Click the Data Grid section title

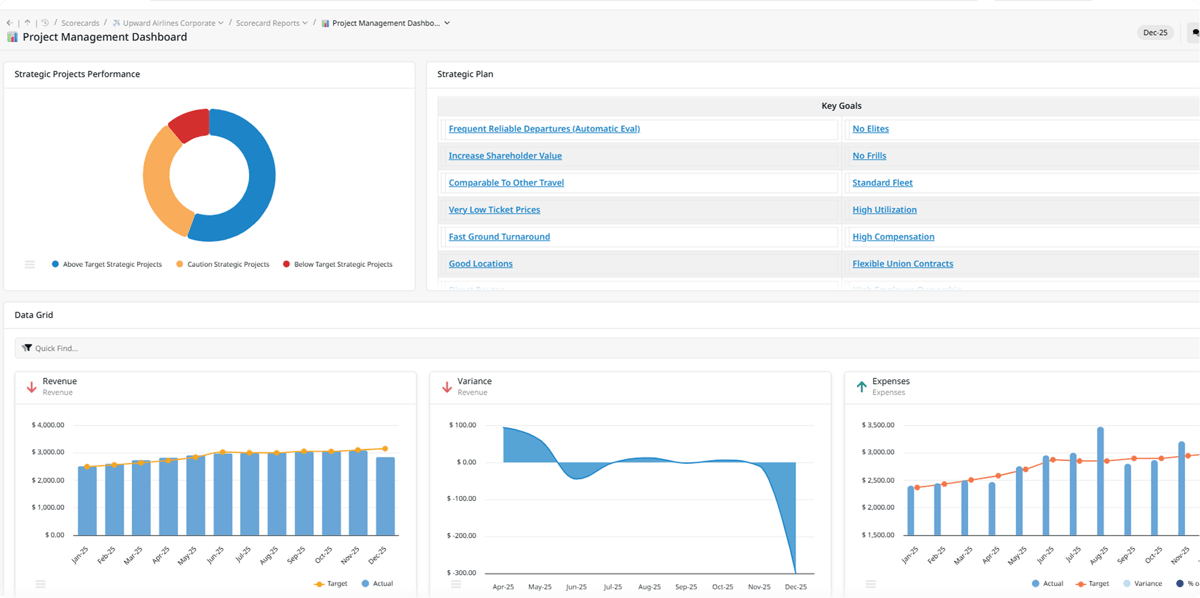coord(34,315)
